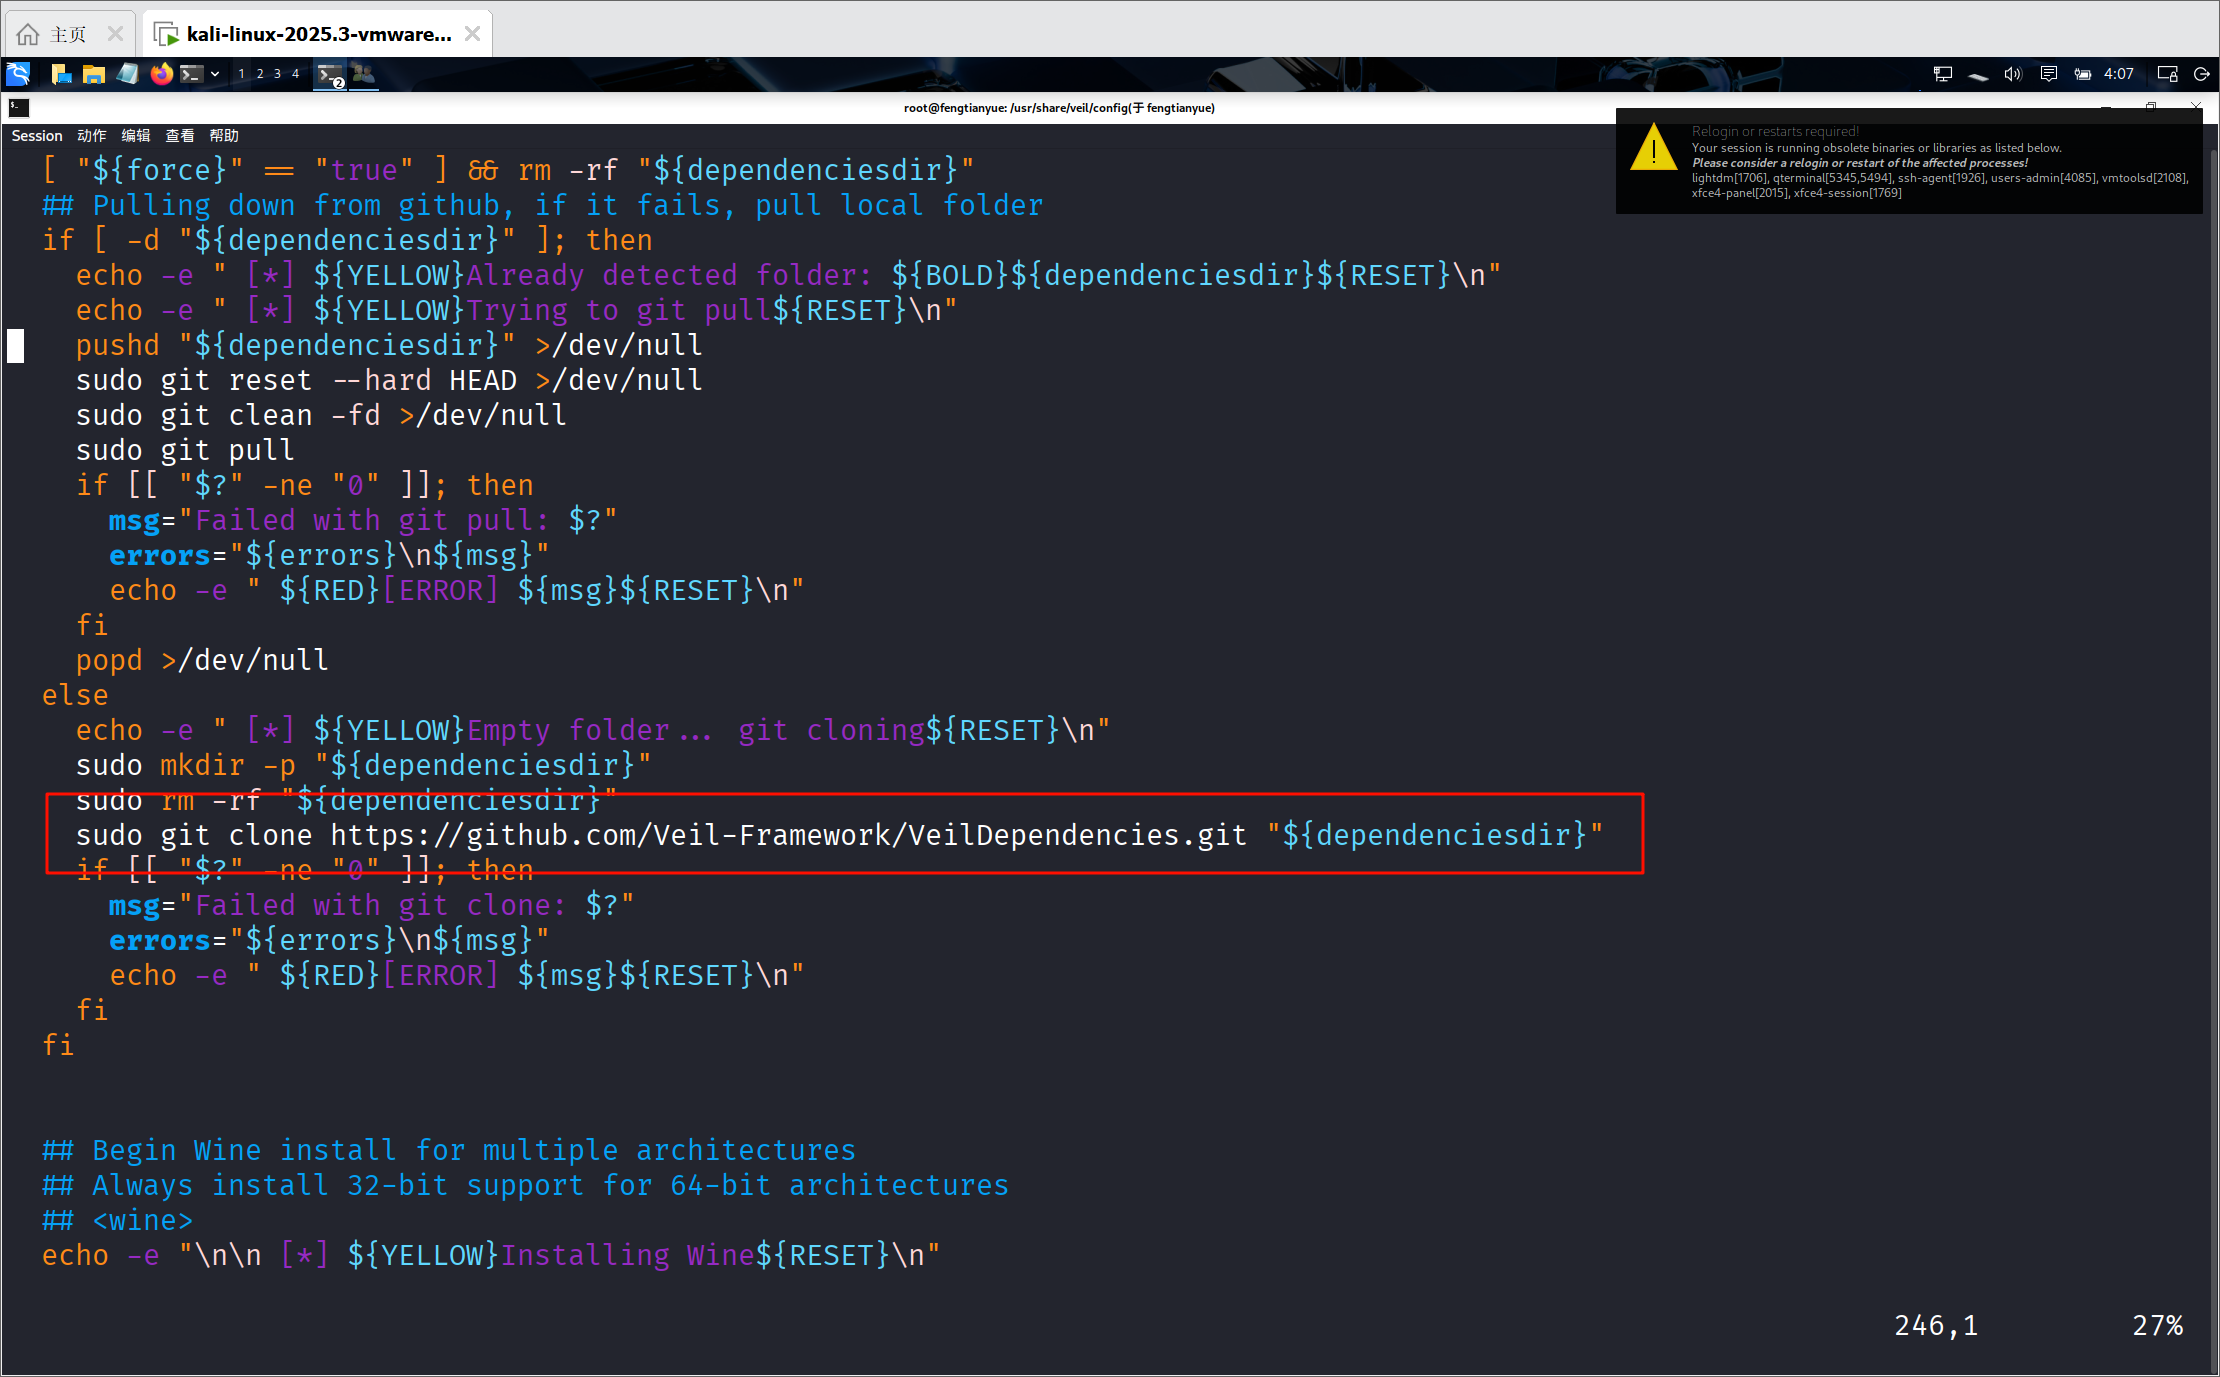2220x1377 pixels.
Task: Click the clock showing 4:07
Action: pos(2118,74)
